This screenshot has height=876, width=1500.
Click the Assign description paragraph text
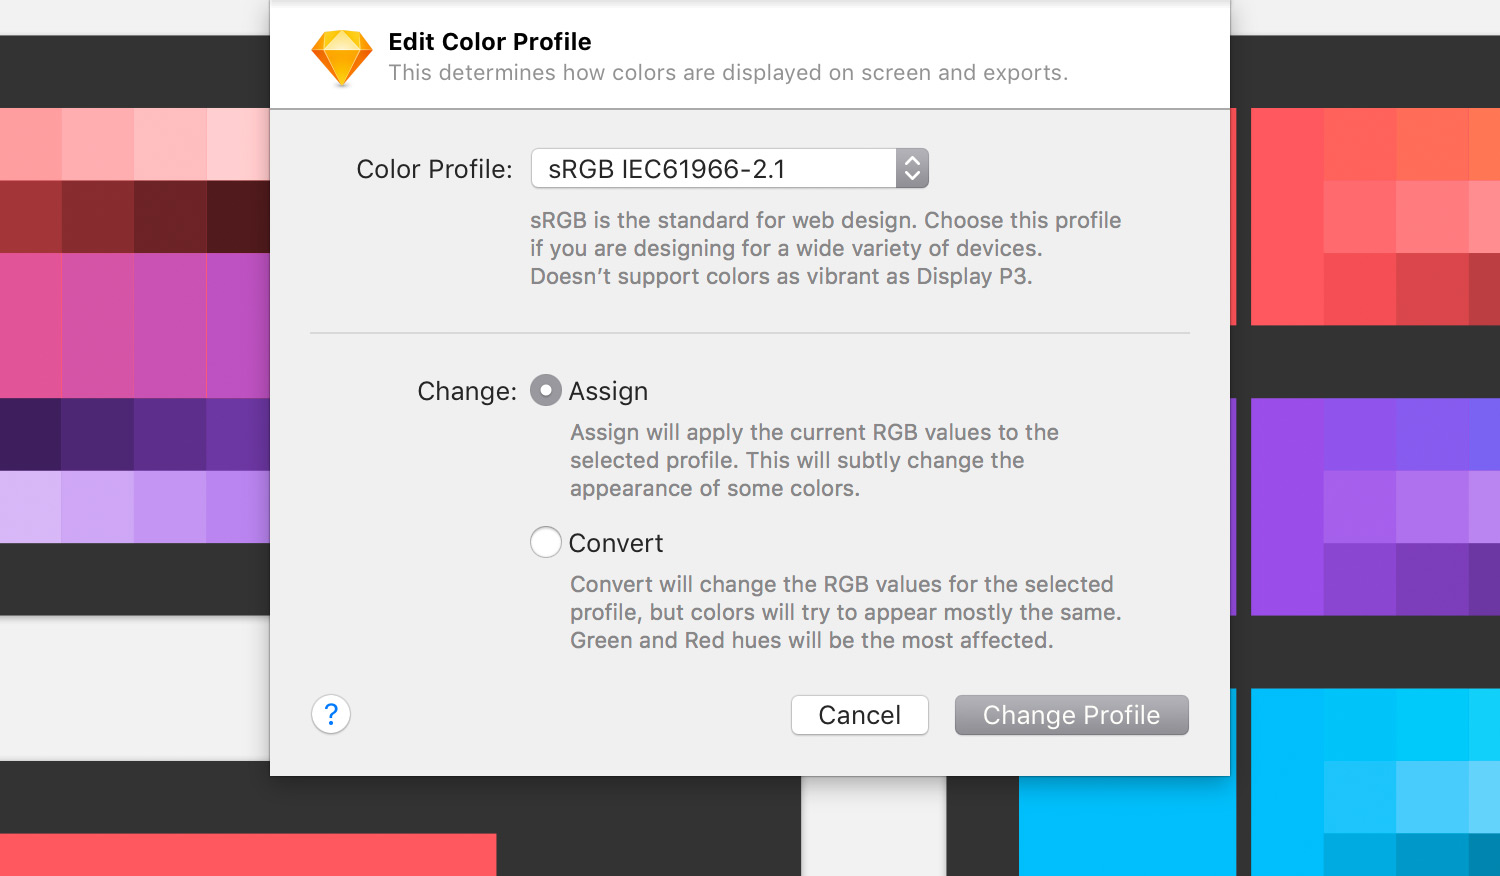(814, 460)
